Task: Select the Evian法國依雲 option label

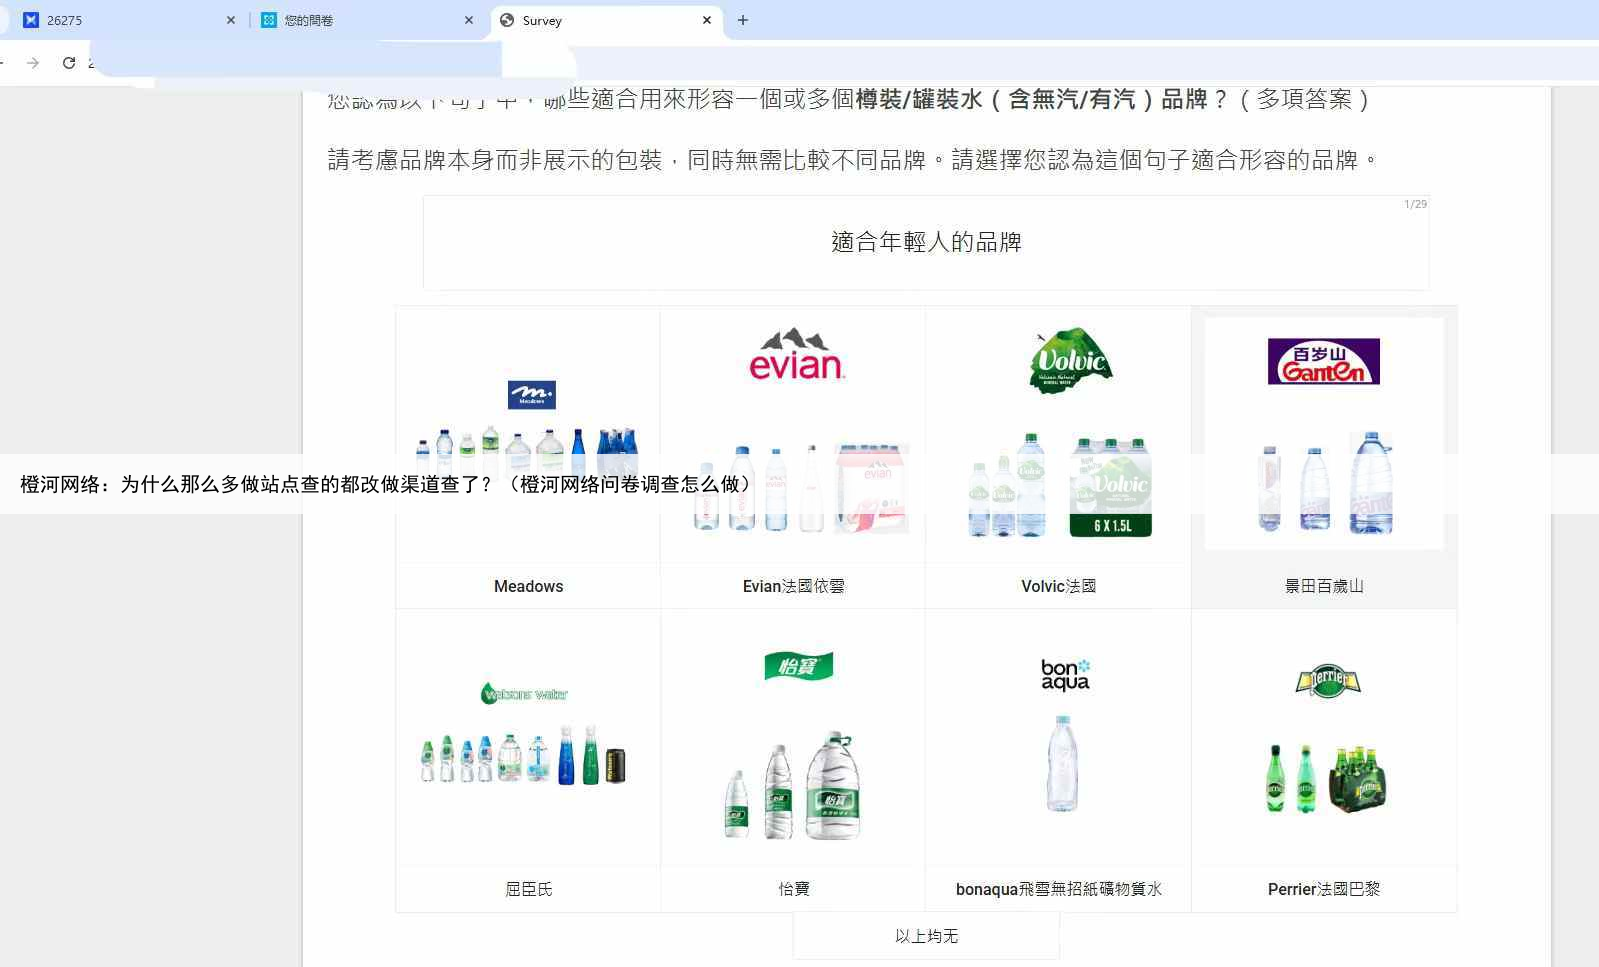Action: pos(793,586)
